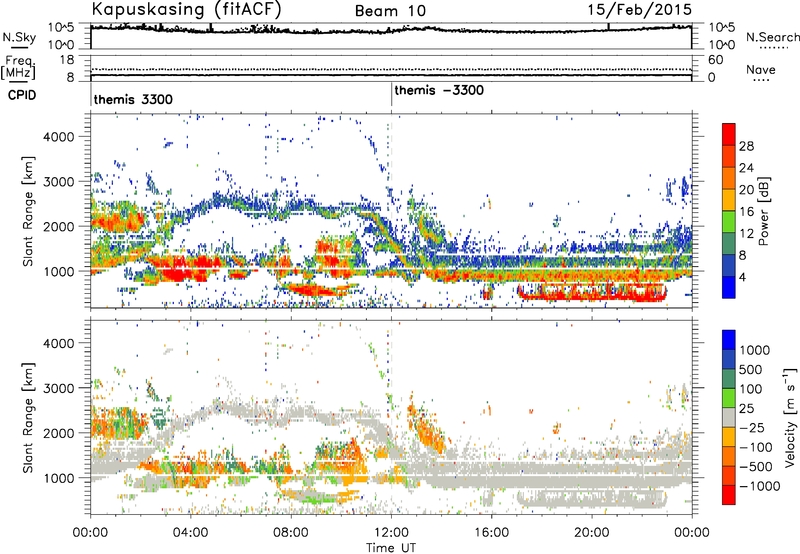The image size is (800, 554).
Task: Click the right-side "10^0" noise axis tick
Action: pyautogui.click(x=722, y=45)
